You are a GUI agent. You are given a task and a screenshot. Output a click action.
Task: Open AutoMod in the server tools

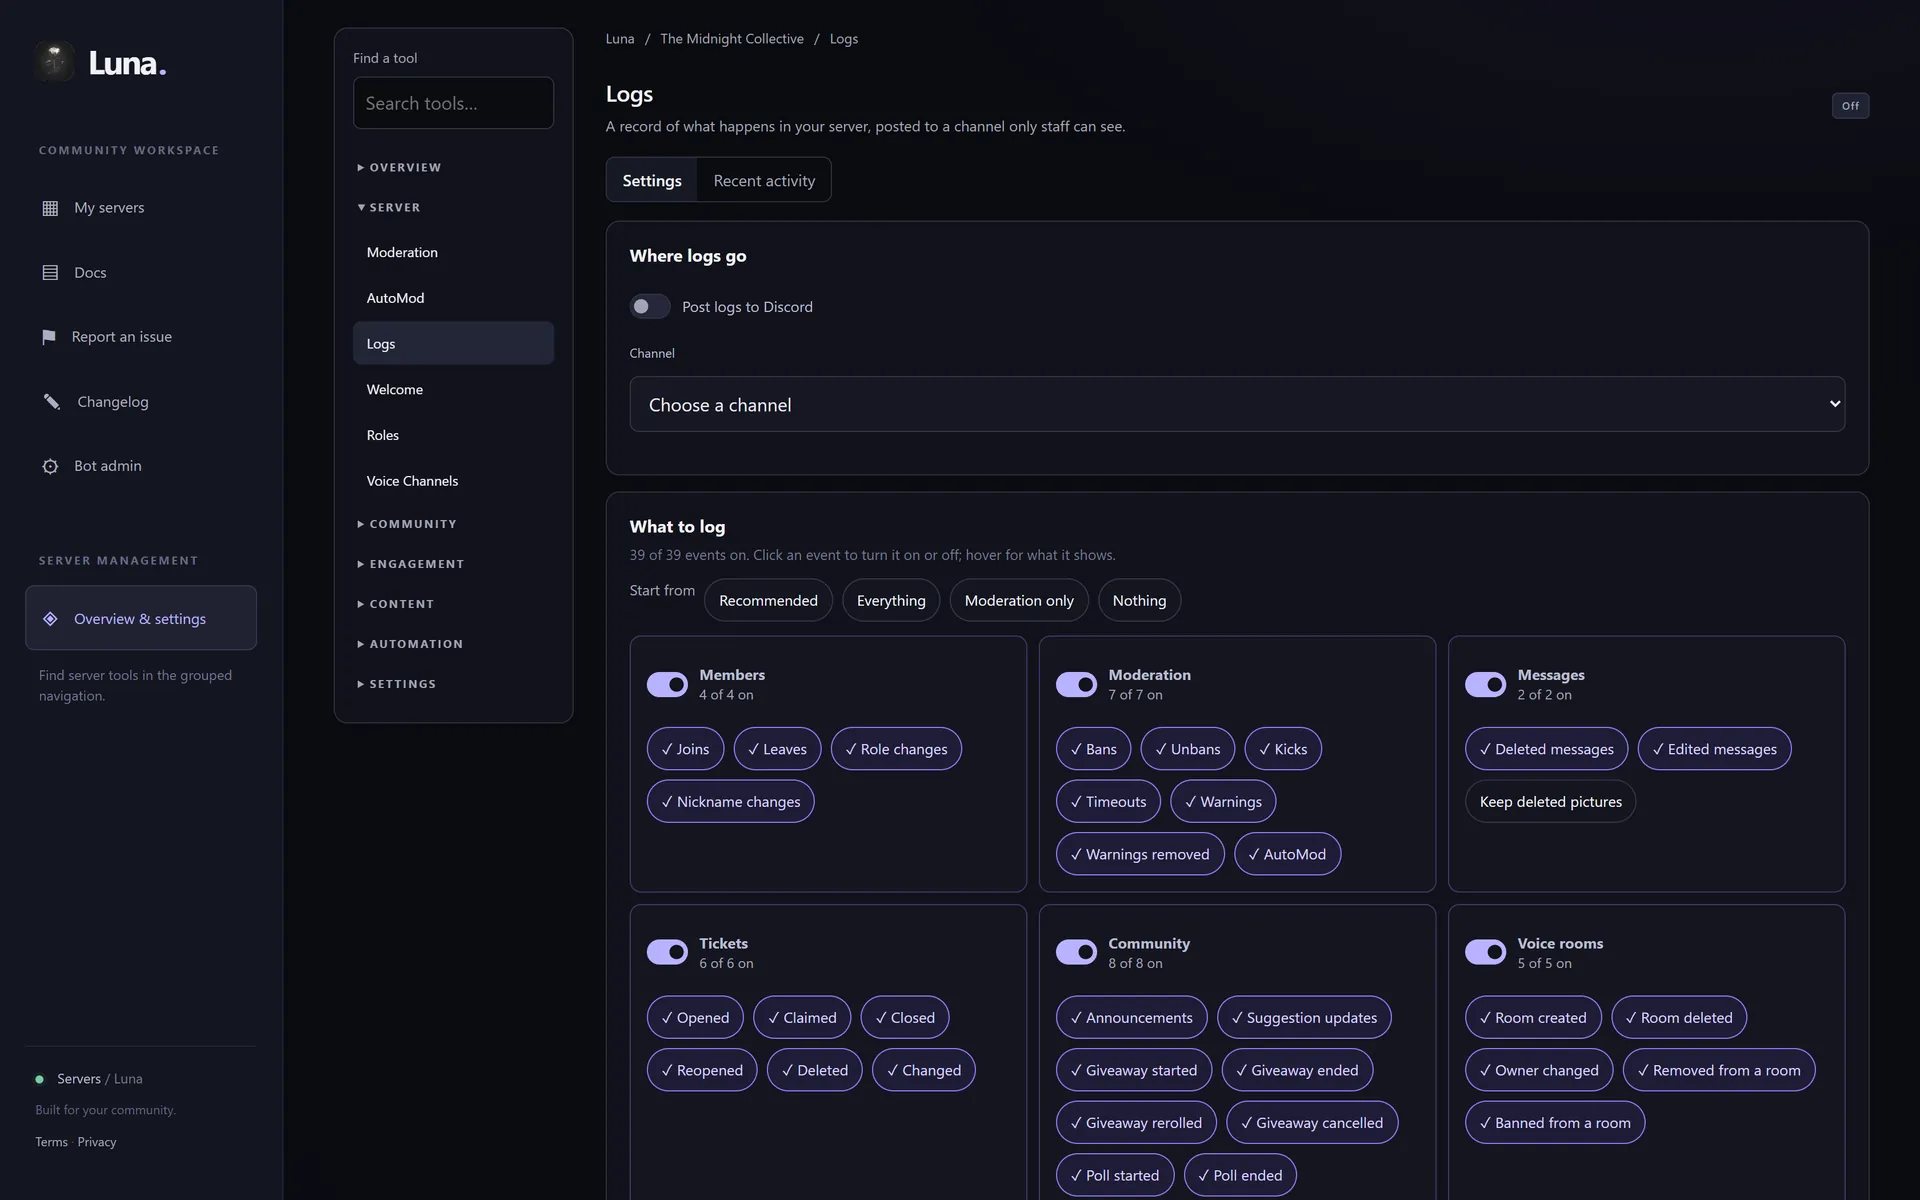(453, 298)
